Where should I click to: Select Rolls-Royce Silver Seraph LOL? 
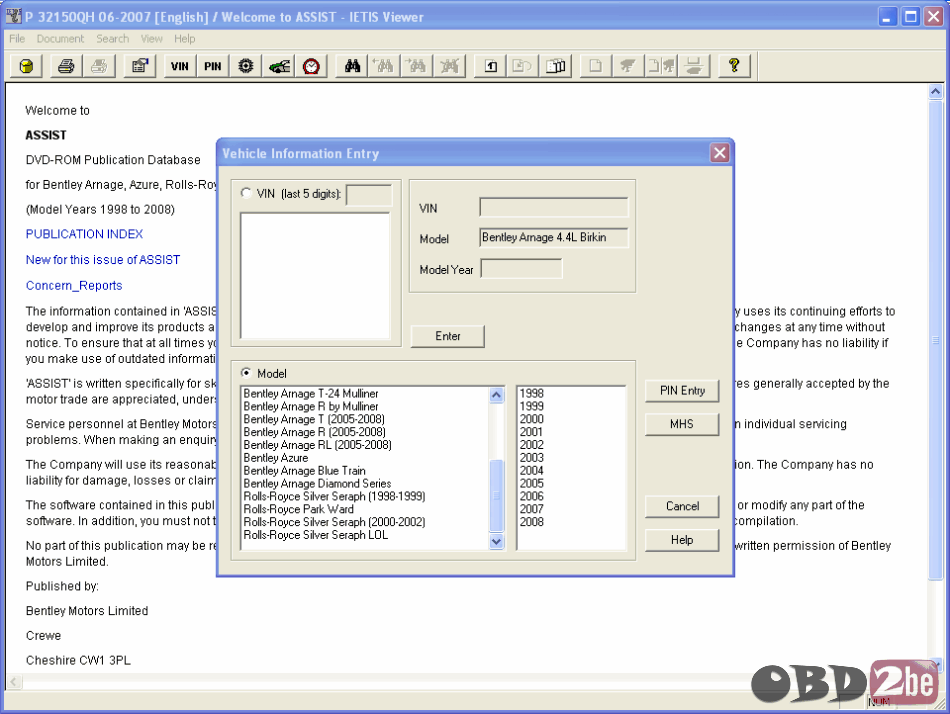click(316, 535)
